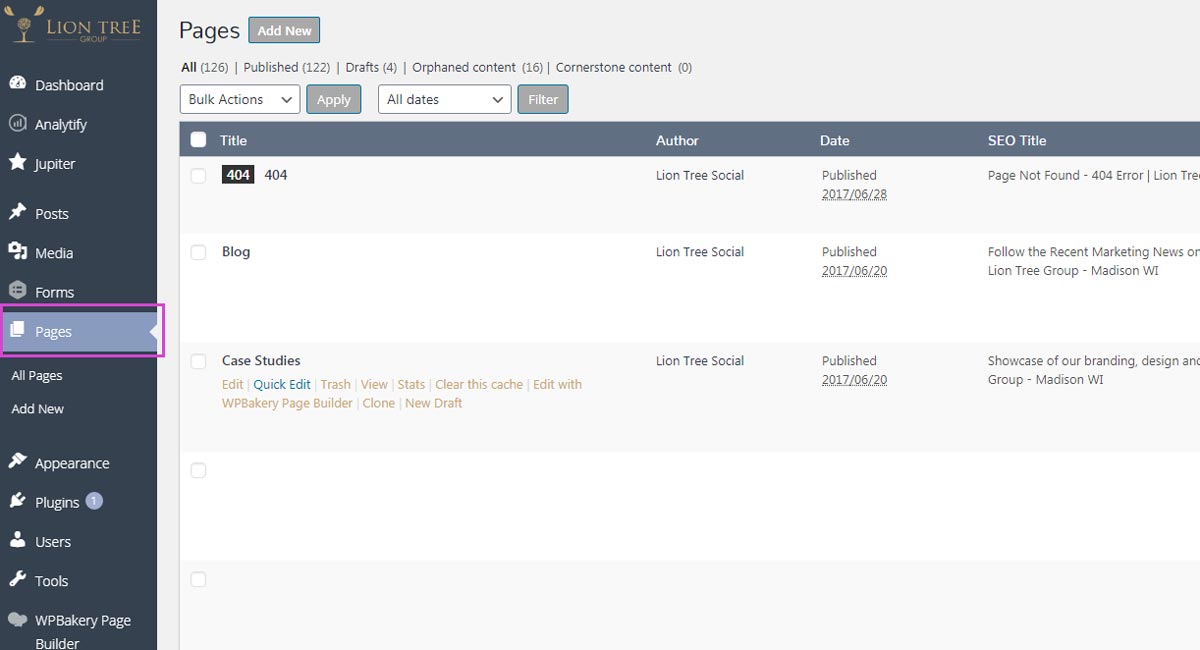Click Edit under Case Studies
The height and width of the screenshot is (650, 1200).
[232, 384]
